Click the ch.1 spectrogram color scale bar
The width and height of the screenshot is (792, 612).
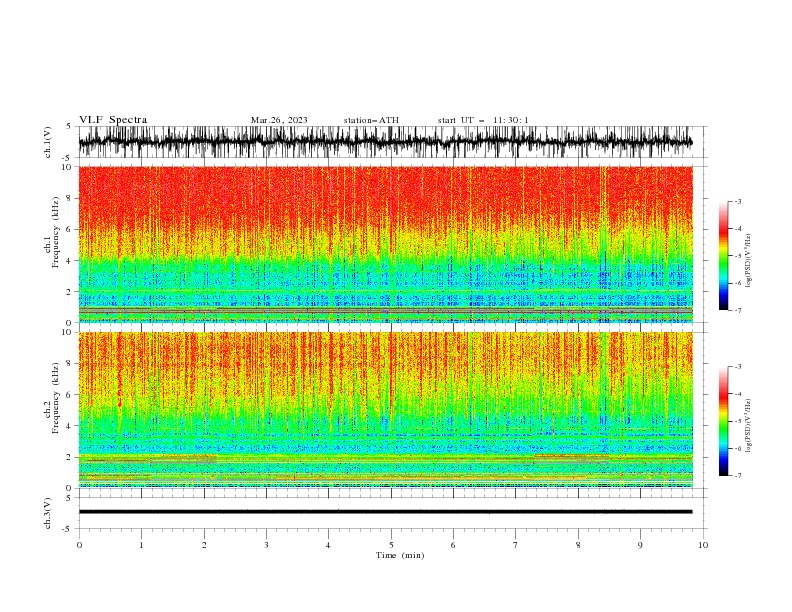(723, 255)
